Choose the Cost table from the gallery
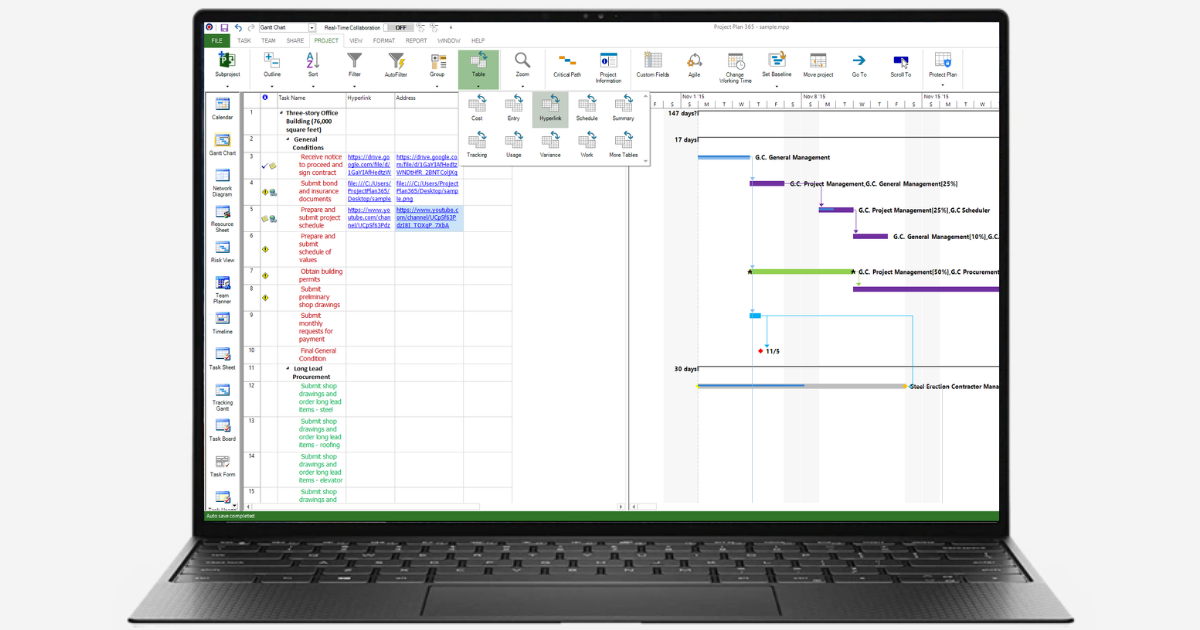This screenshot has width=1200, height=630. click(x=477, y=108)
